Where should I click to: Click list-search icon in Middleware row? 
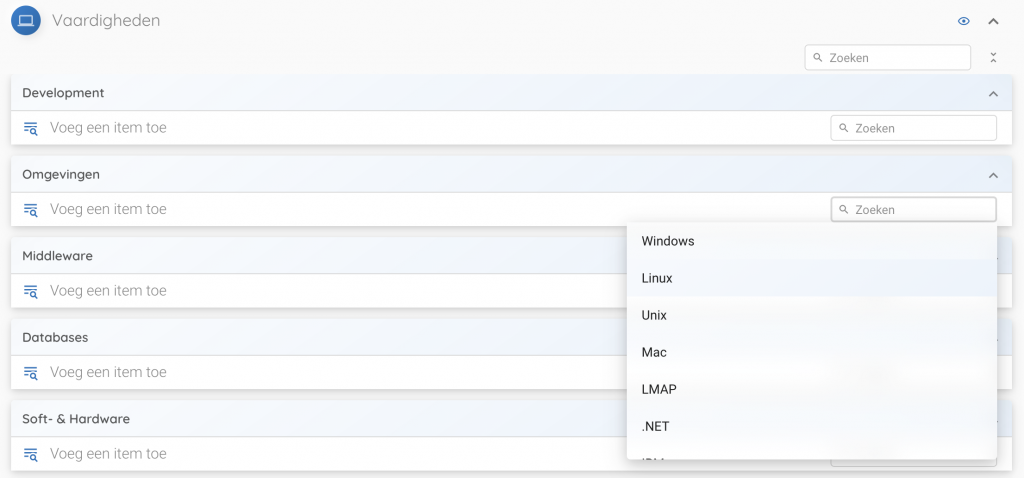[x=30, y=291]
